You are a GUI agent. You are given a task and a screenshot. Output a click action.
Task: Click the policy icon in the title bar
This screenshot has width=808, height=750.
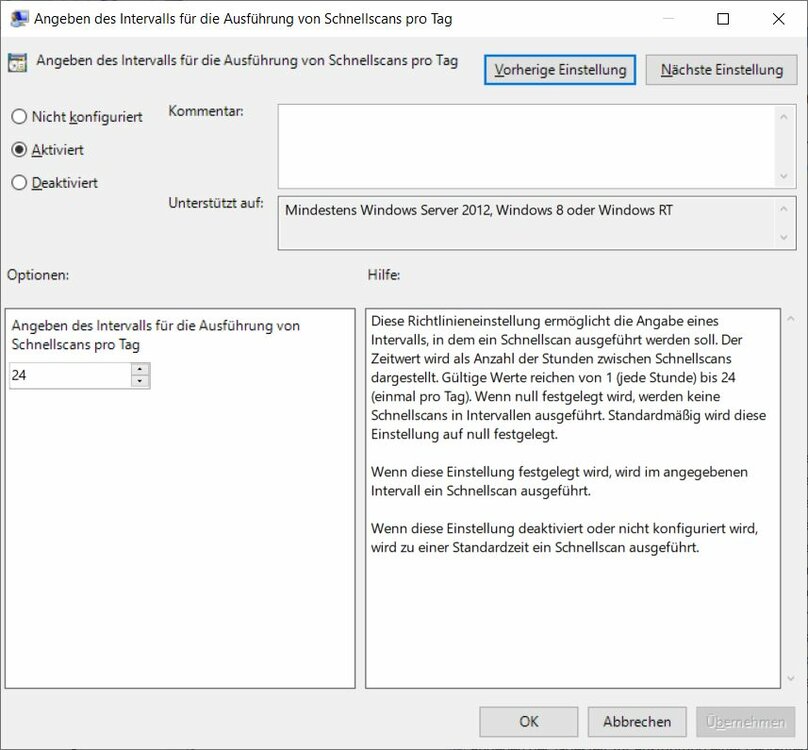click(x=19, y=19)
